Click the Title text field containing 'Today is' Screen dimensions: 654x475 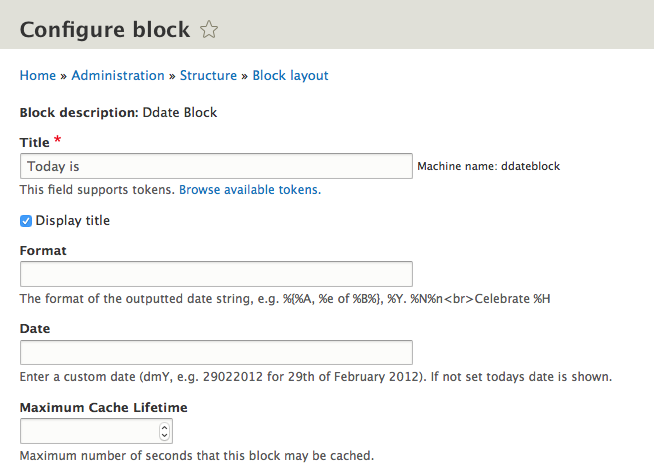click(x=216, y=166)
